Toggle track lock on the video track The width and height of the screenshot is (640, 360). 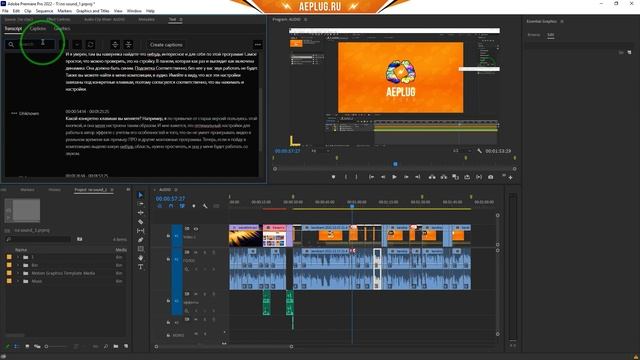pyautogui.click(x=168, y=236)
